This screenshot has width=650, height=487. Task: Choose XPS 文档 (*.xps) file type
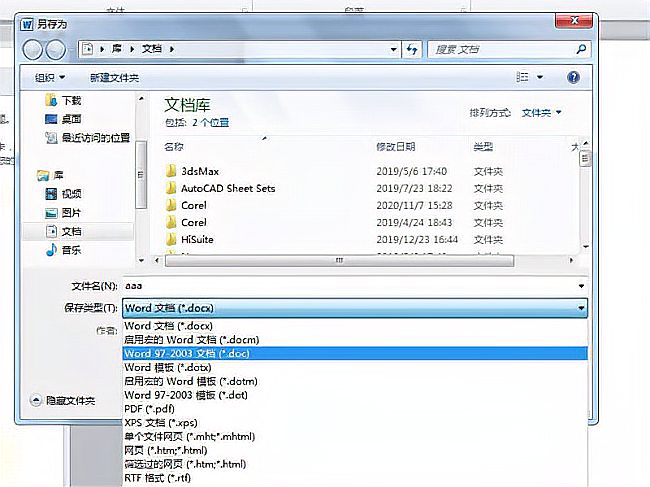355,423
